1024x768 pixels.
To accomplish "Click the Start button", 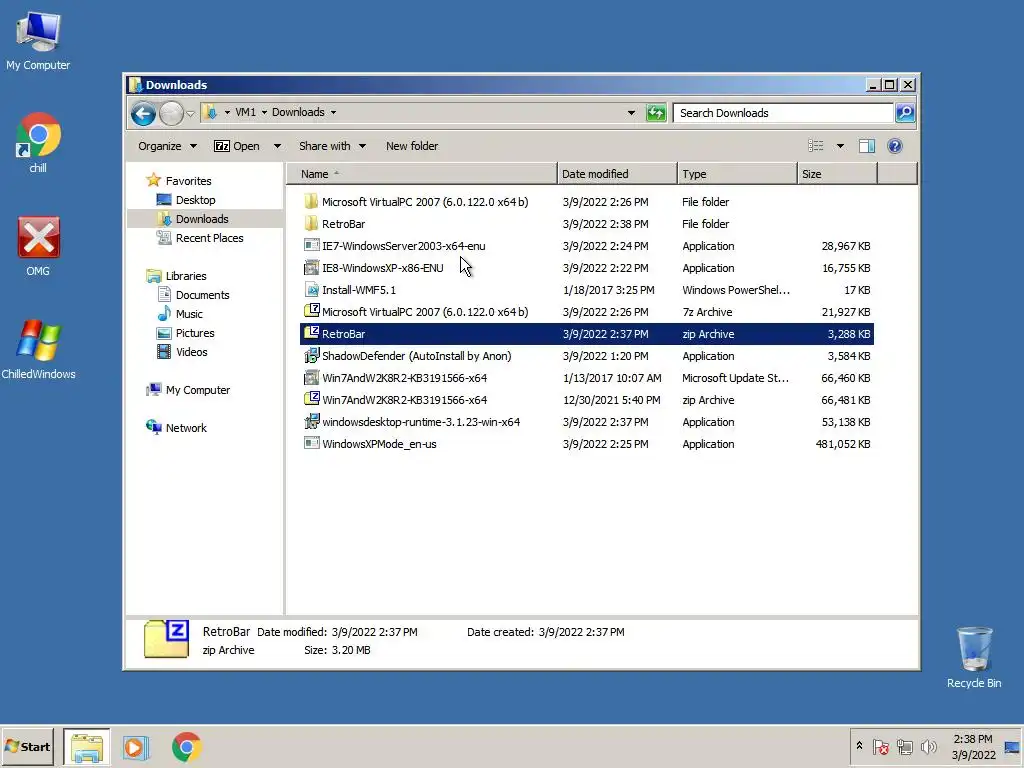I will (x=27, y=747).
